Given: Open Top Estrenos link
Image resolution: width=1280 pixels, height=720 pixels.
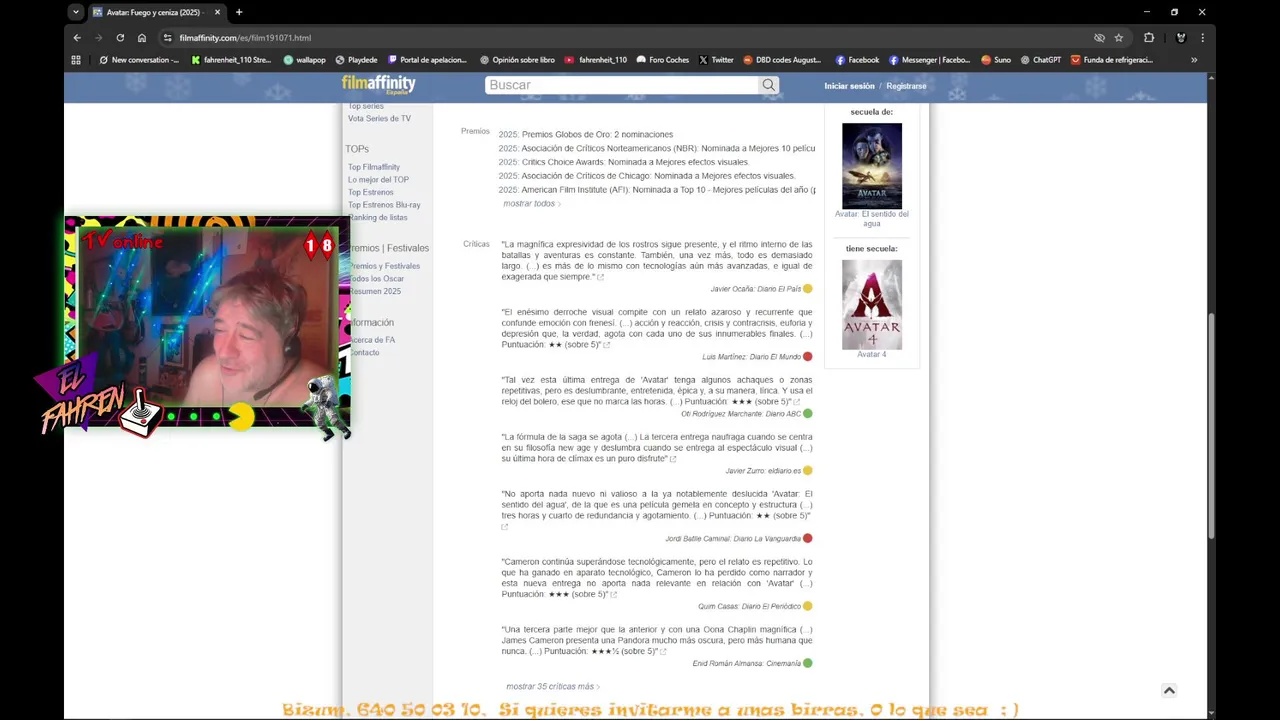Looking at the screenshot, I should click(371, 192).
